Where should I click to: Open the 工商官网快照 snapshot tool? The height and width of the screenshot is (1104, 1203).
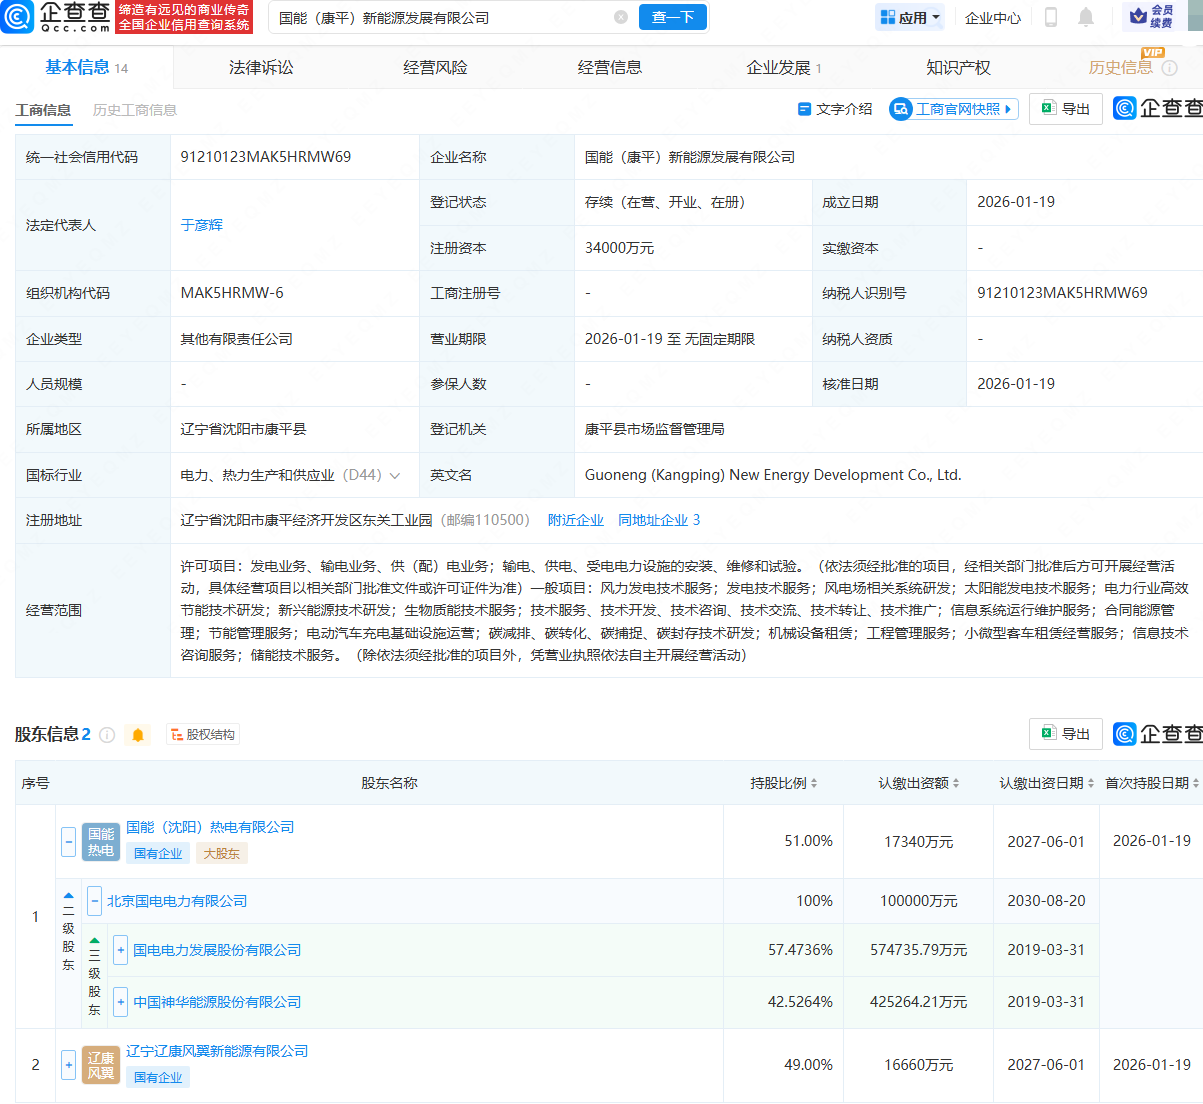pos(953,108)
